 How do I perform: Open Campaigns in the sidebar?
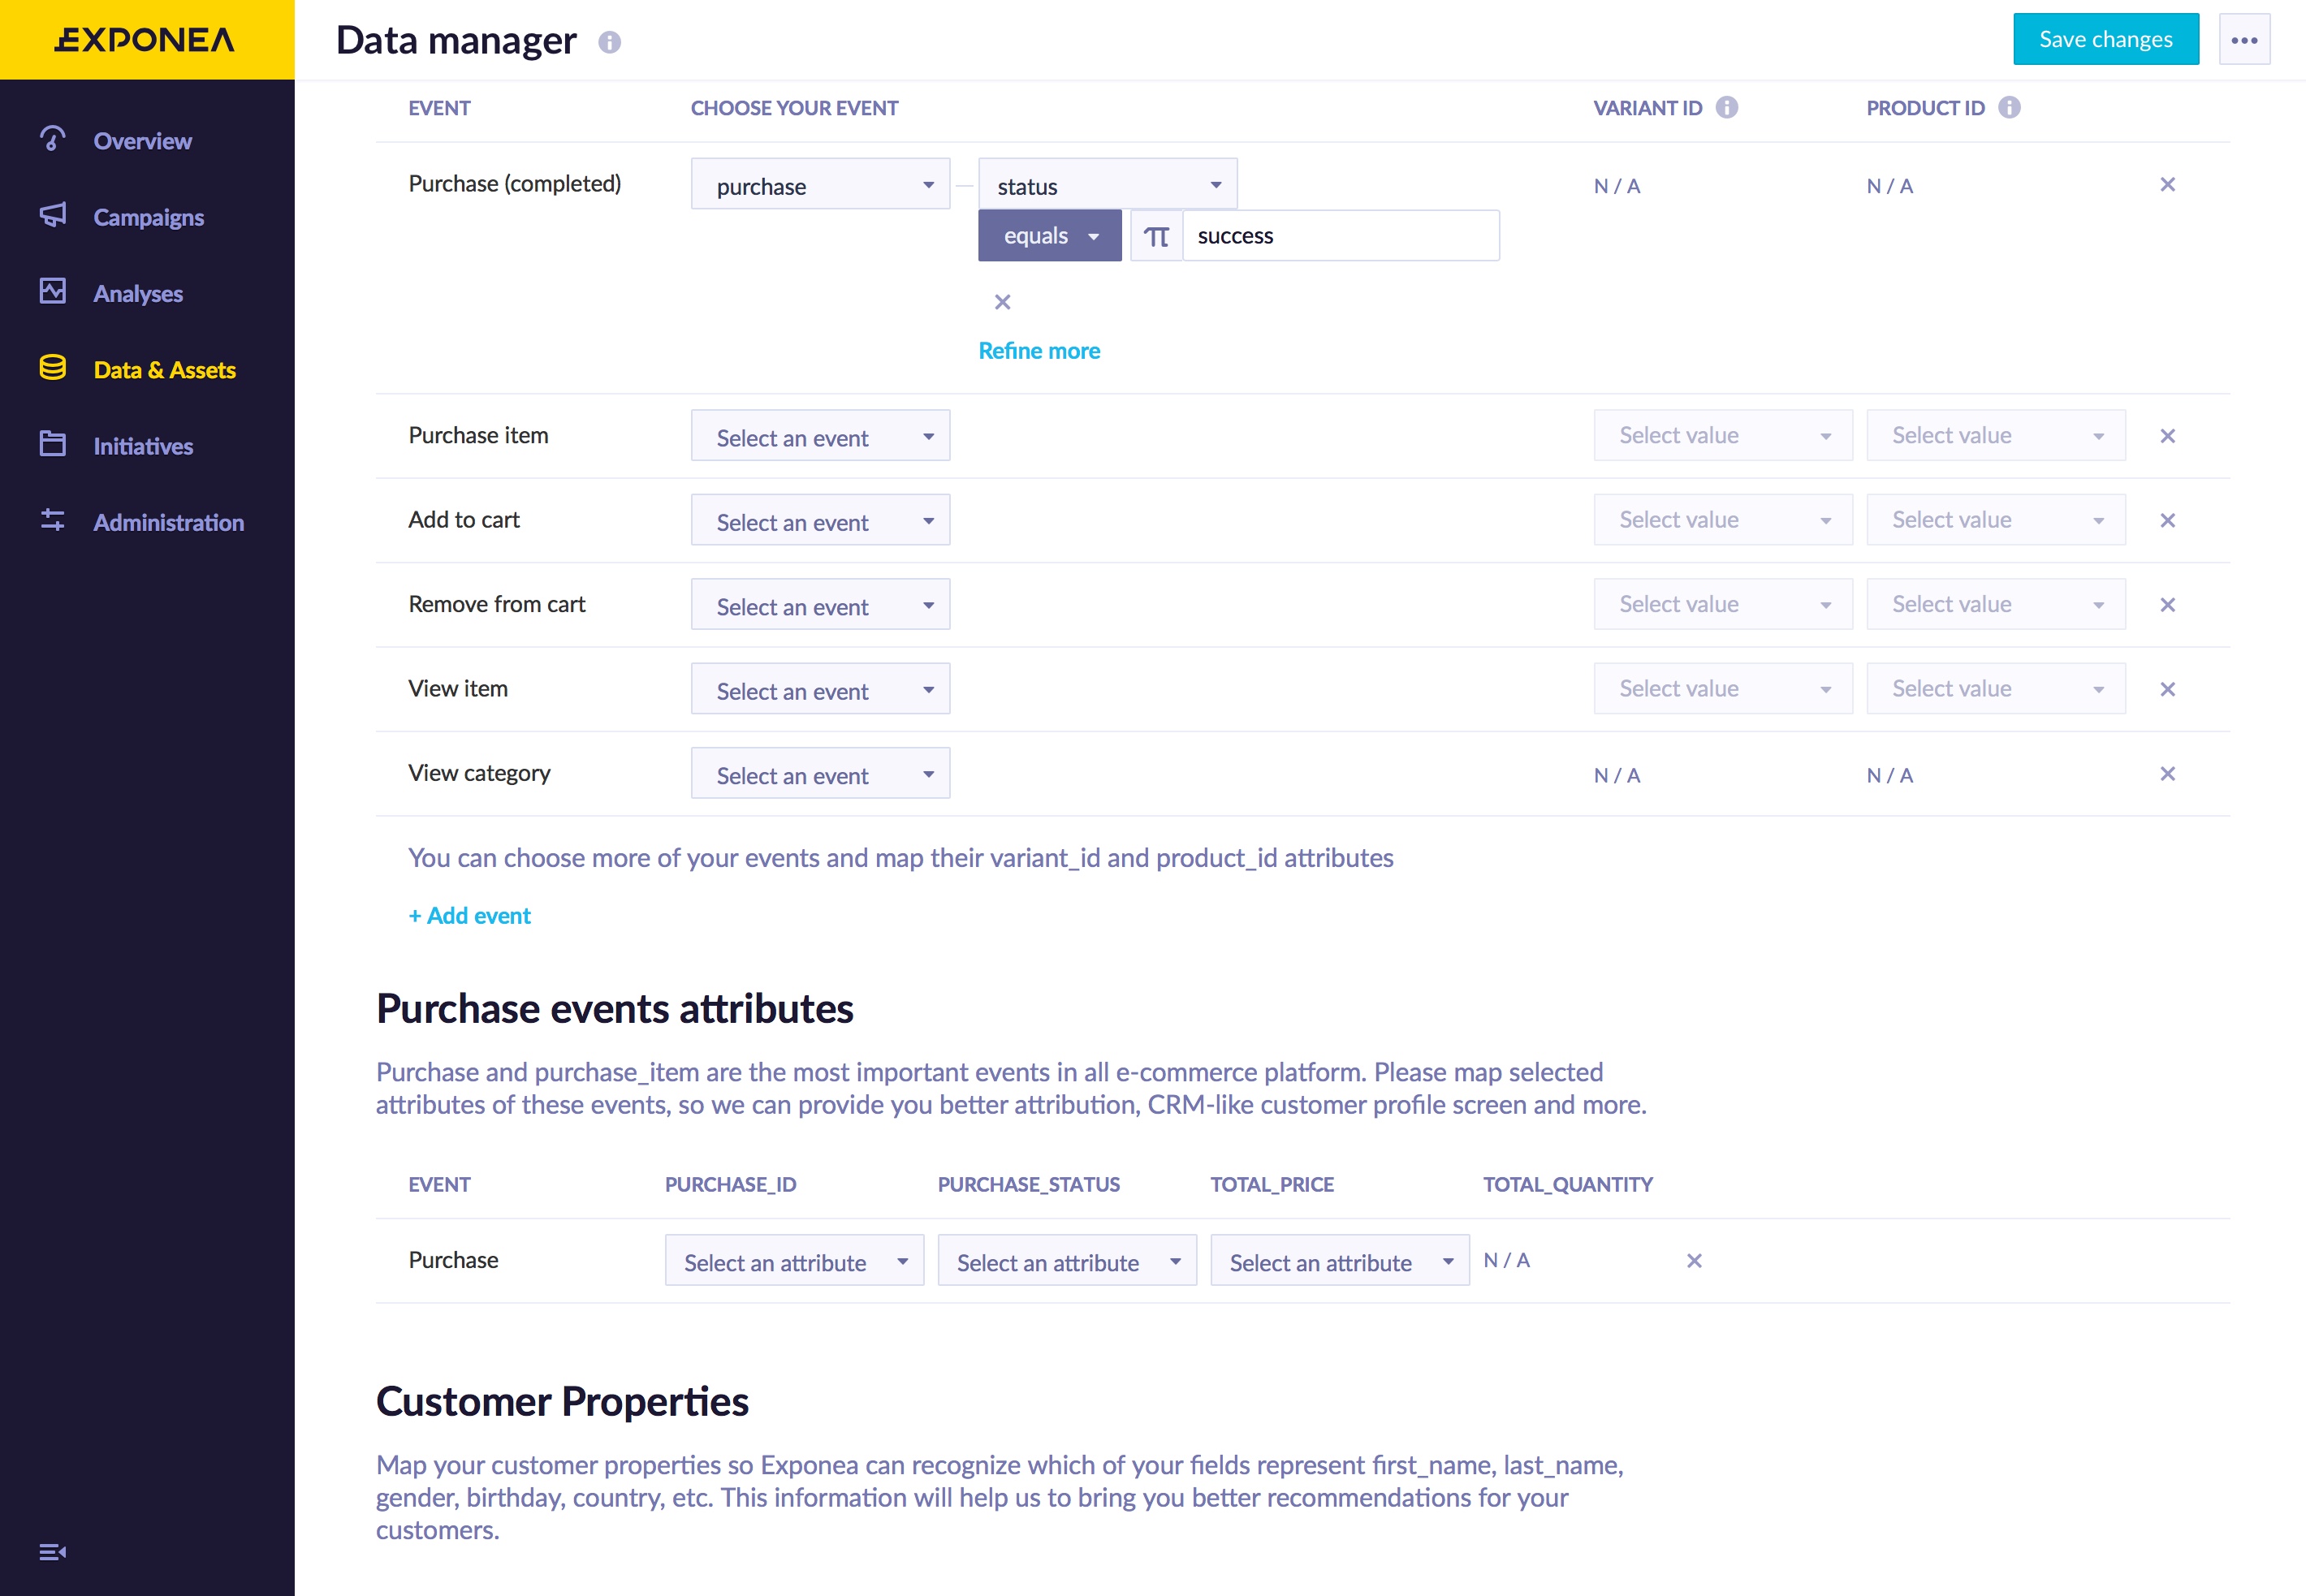[148, 217]
